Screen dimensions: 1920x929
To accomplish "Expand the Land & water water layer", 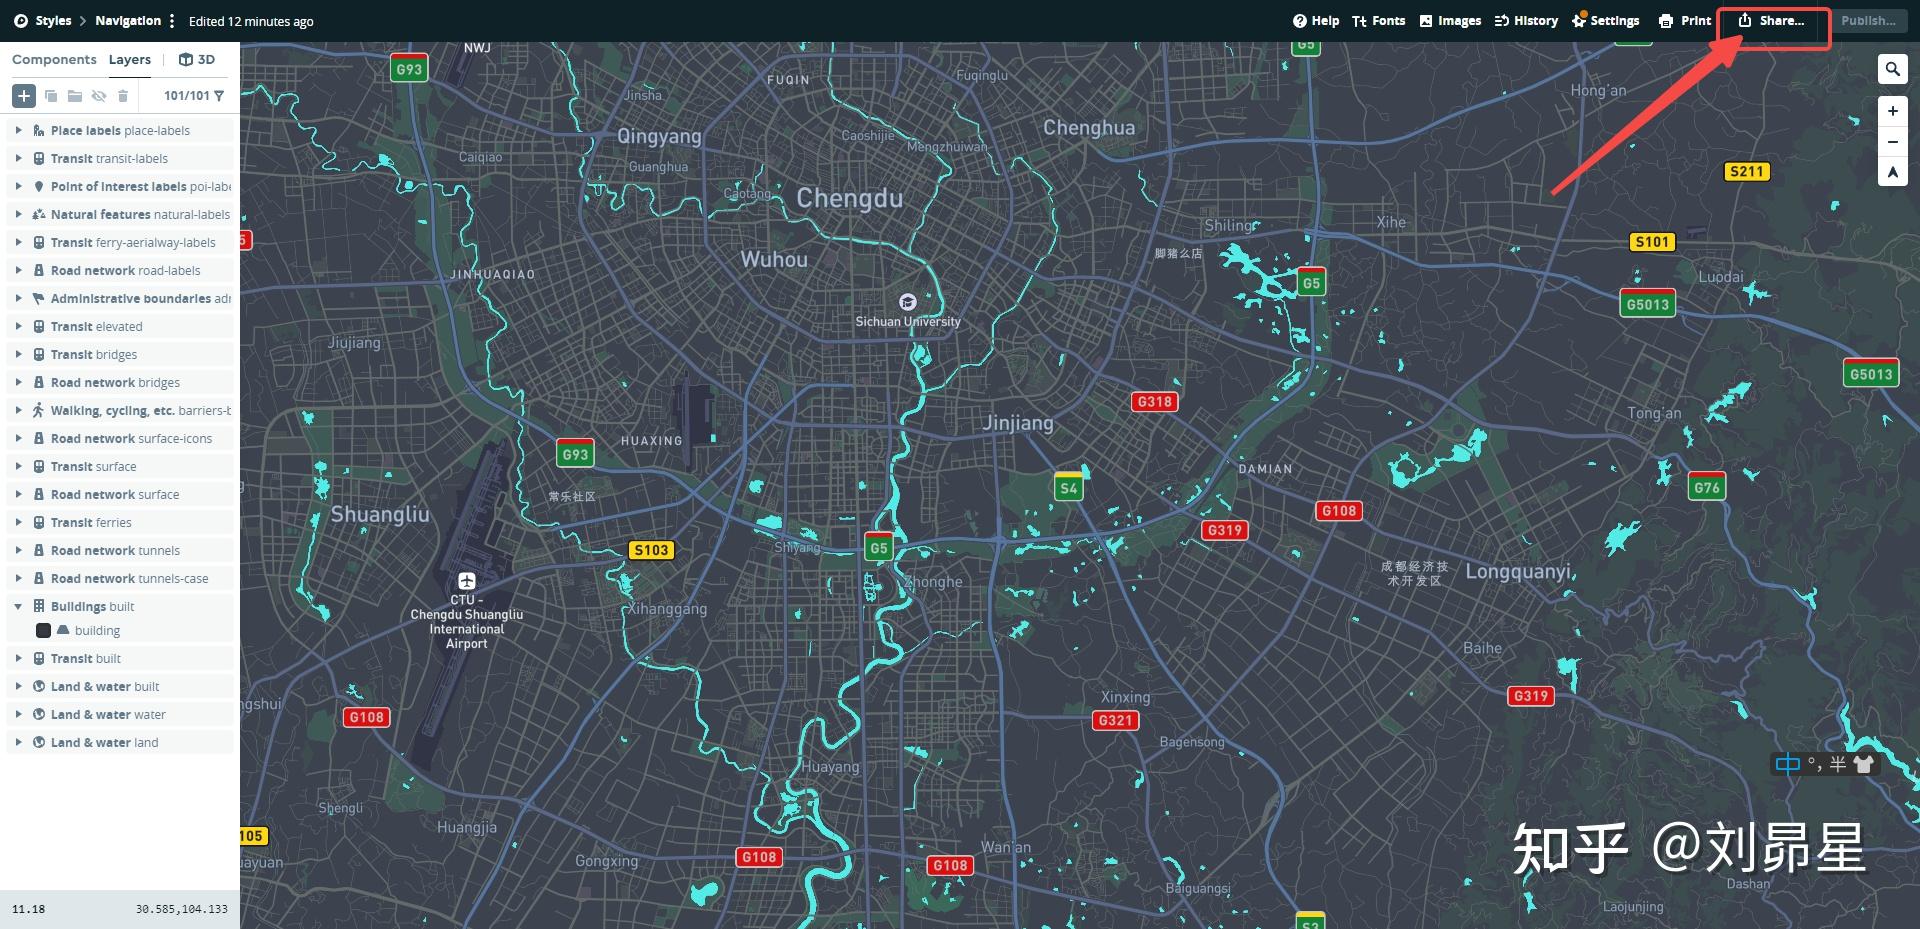I will pyautogui.click(x=19, y=714).
